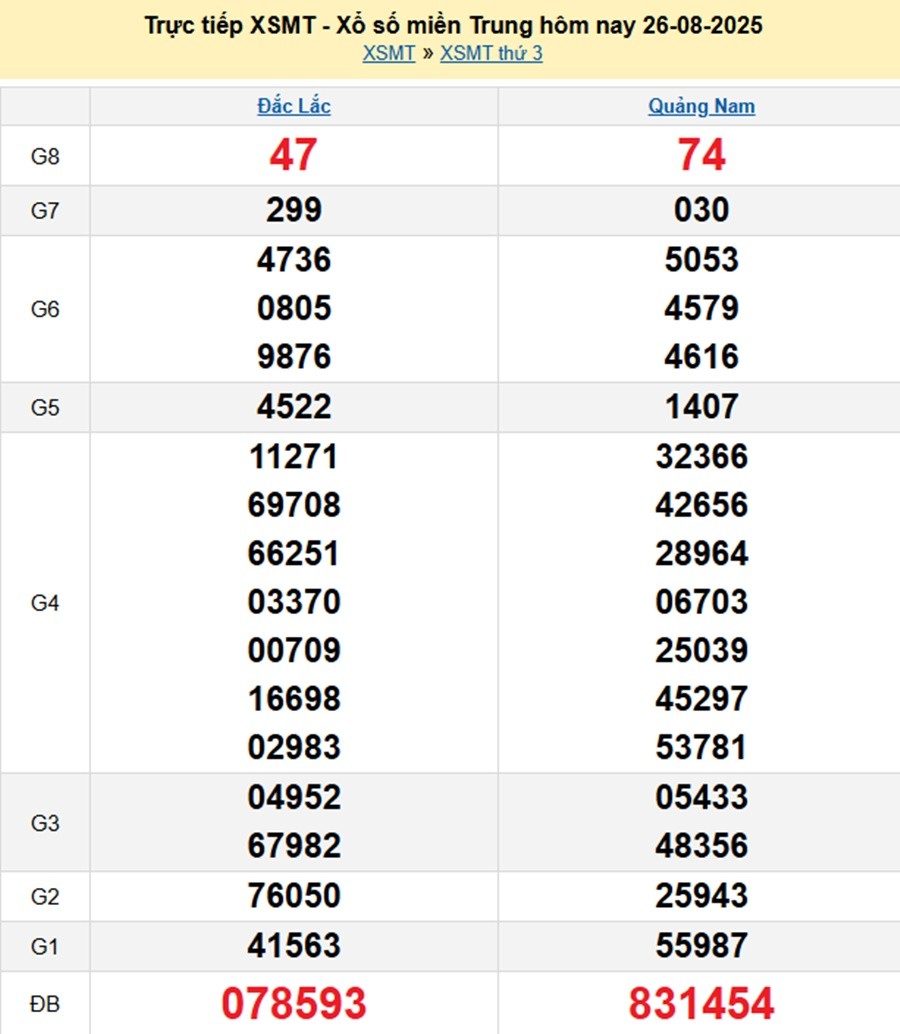Click Đắc Lắc G1 number 41563
Screen dimensions: 900x1034
pos(294,945)
